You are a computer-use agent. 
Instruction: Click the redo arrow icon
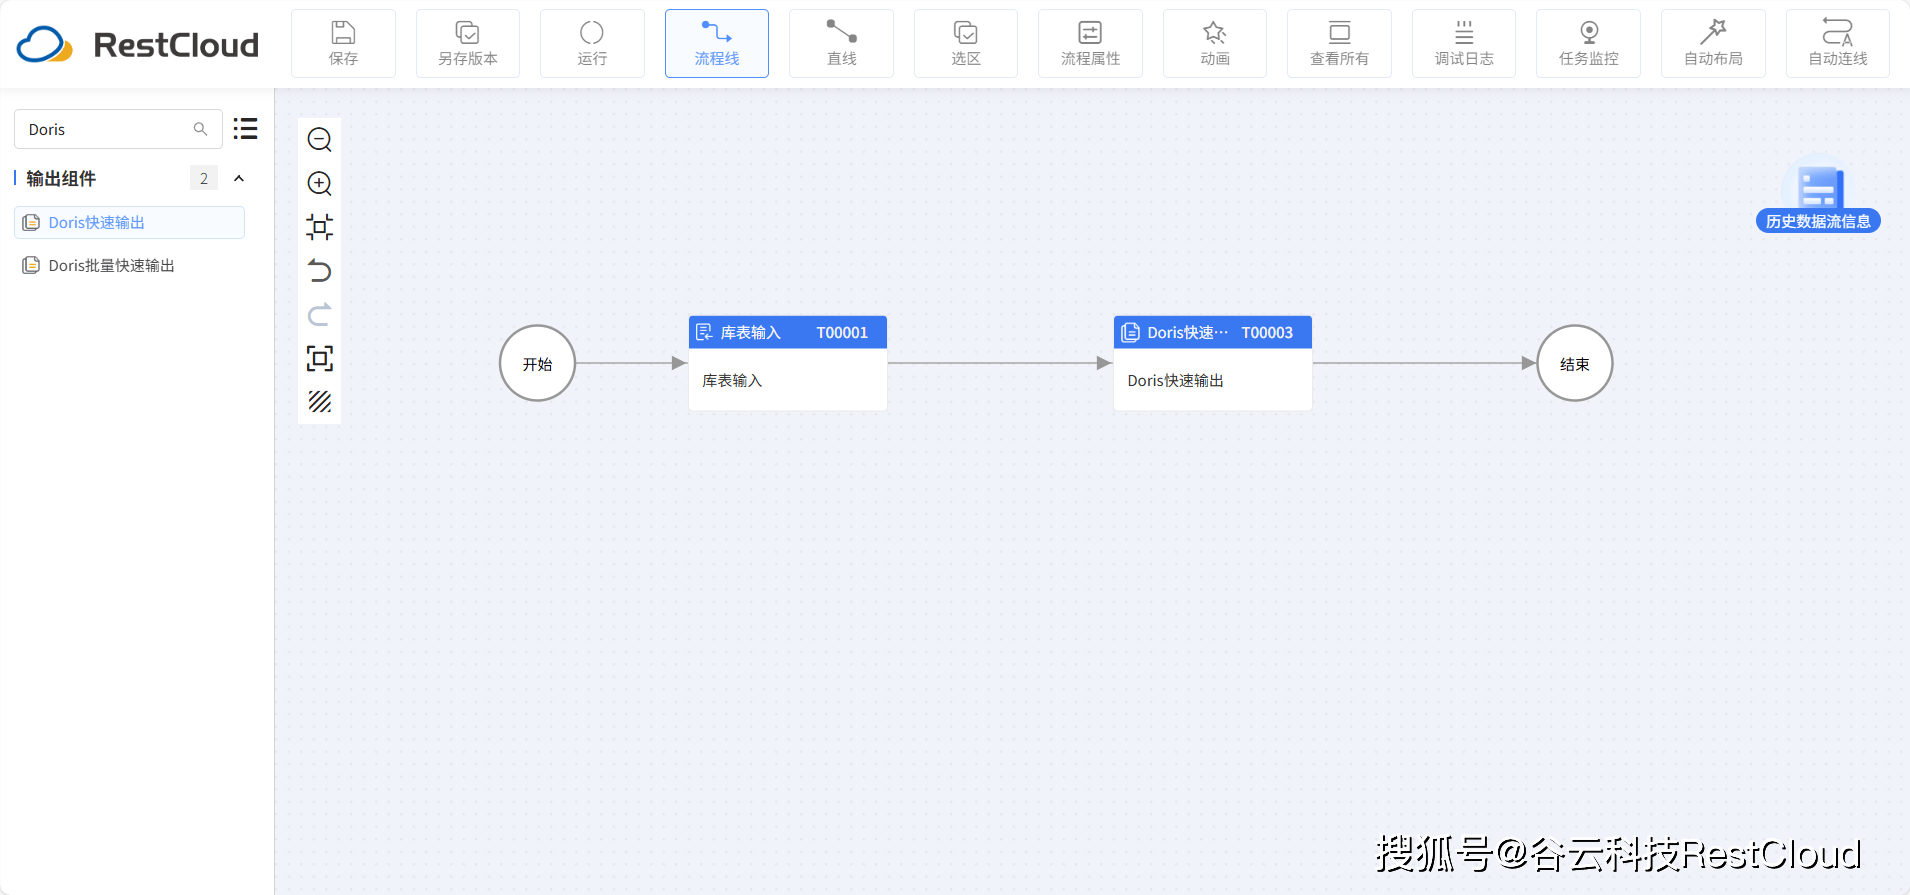319,315
